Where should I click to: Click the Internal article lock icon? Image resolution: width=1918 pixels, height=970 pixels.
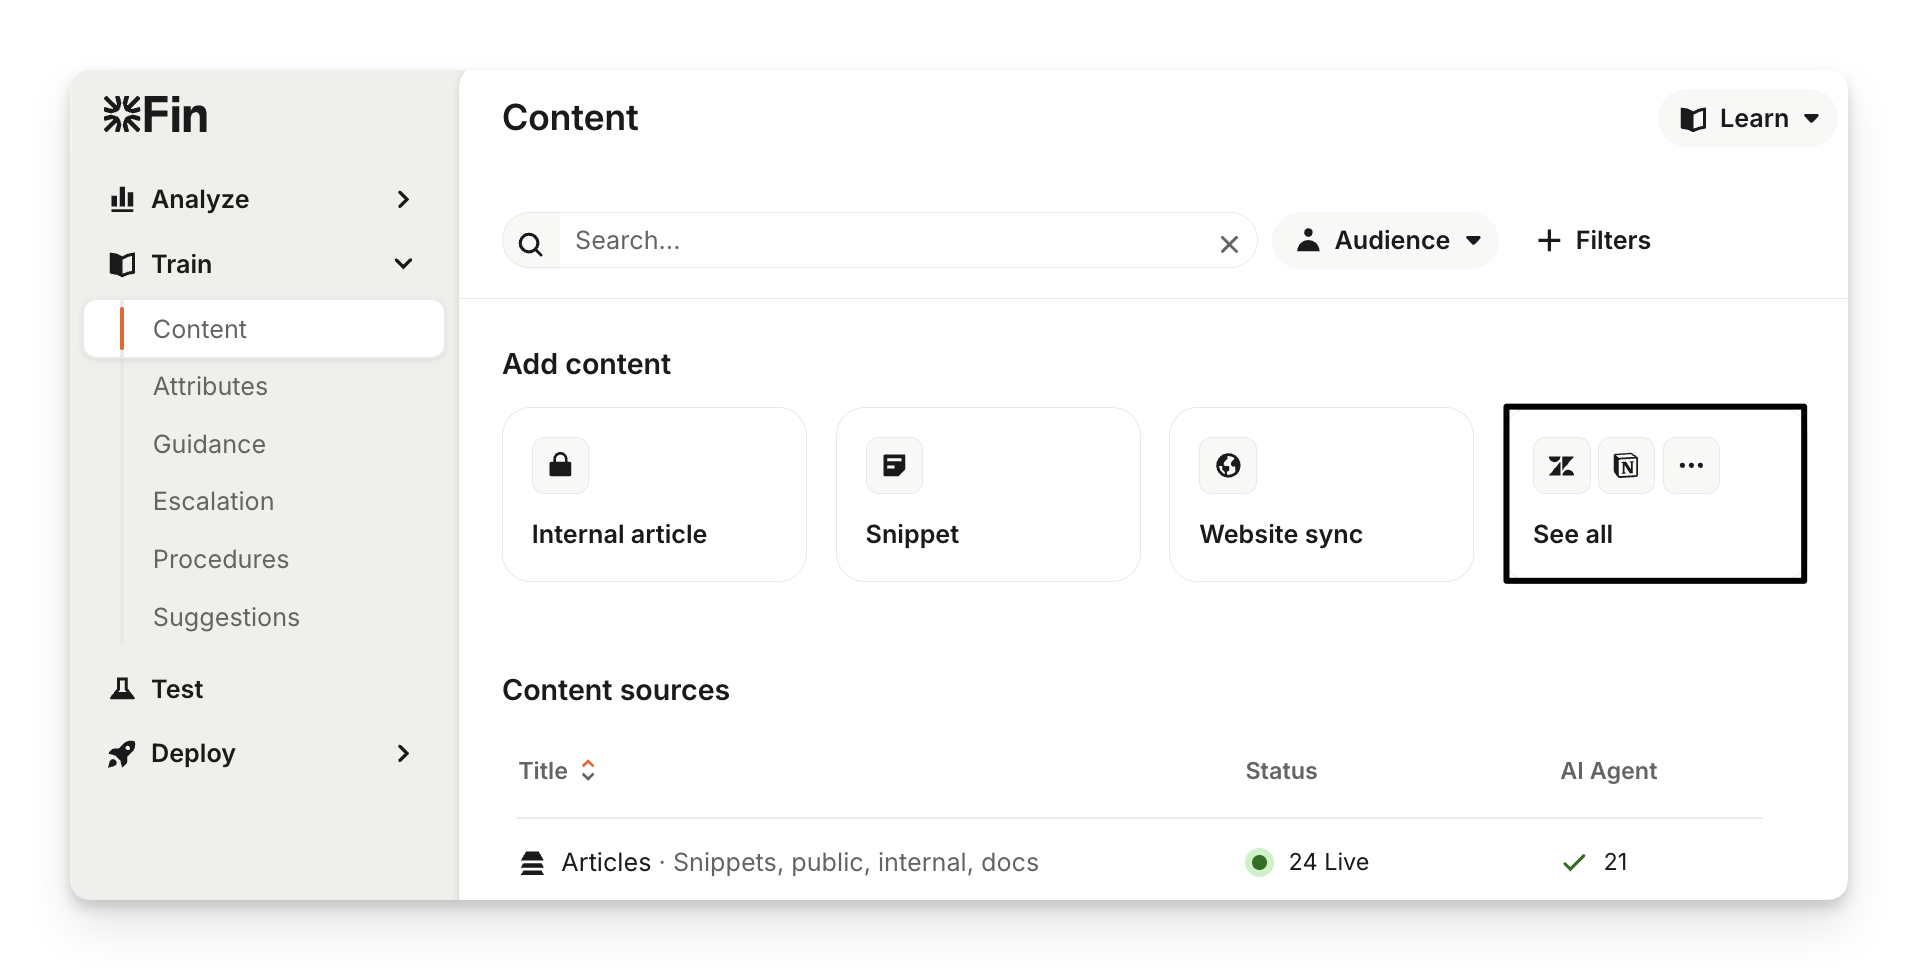[560, 465]
